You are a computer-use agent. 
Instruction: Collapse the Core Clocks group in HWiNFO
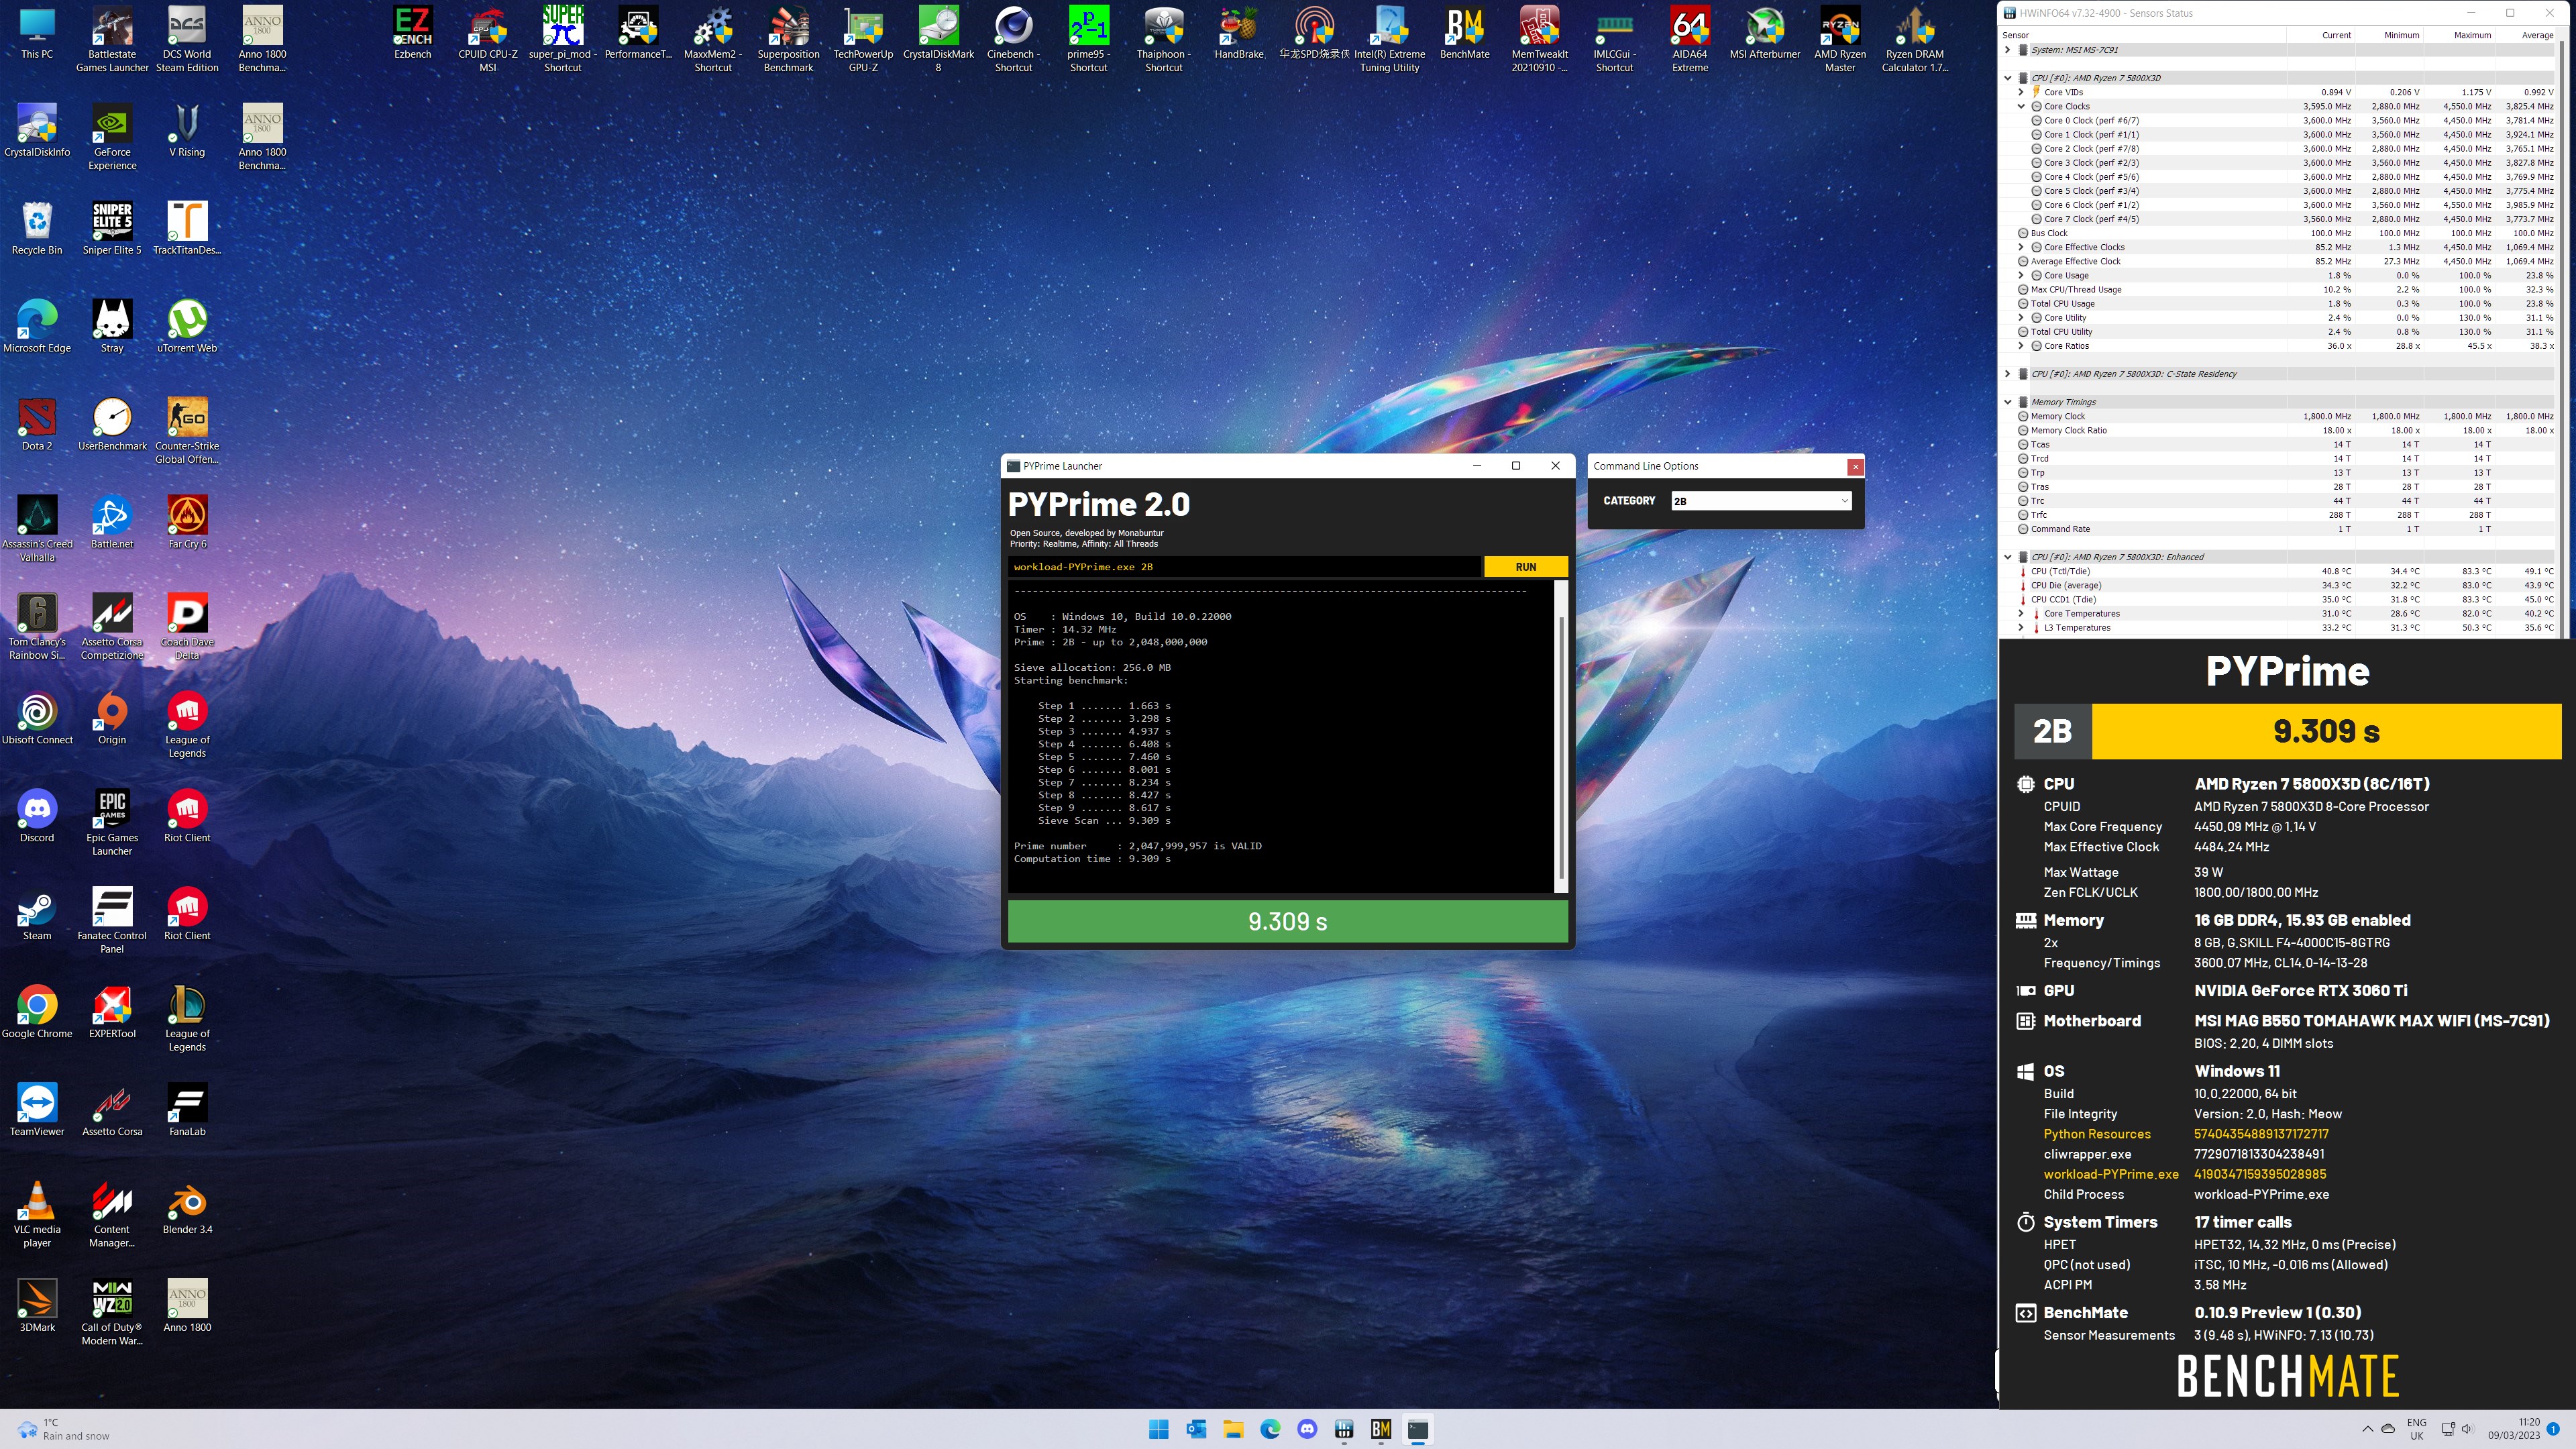coord(2021,106)
